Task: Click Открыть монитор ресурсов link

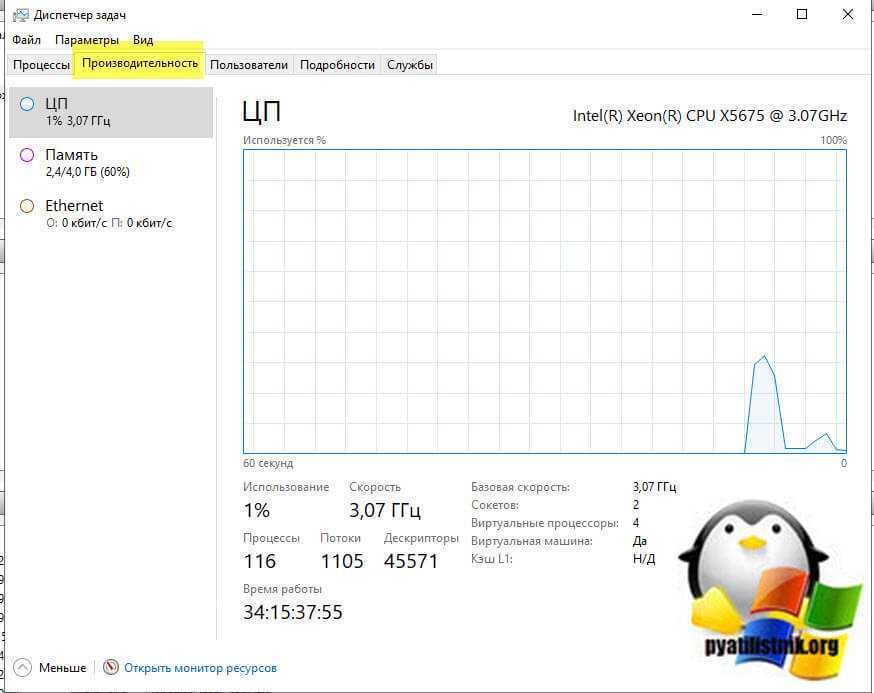Action: tap(200, 668)
